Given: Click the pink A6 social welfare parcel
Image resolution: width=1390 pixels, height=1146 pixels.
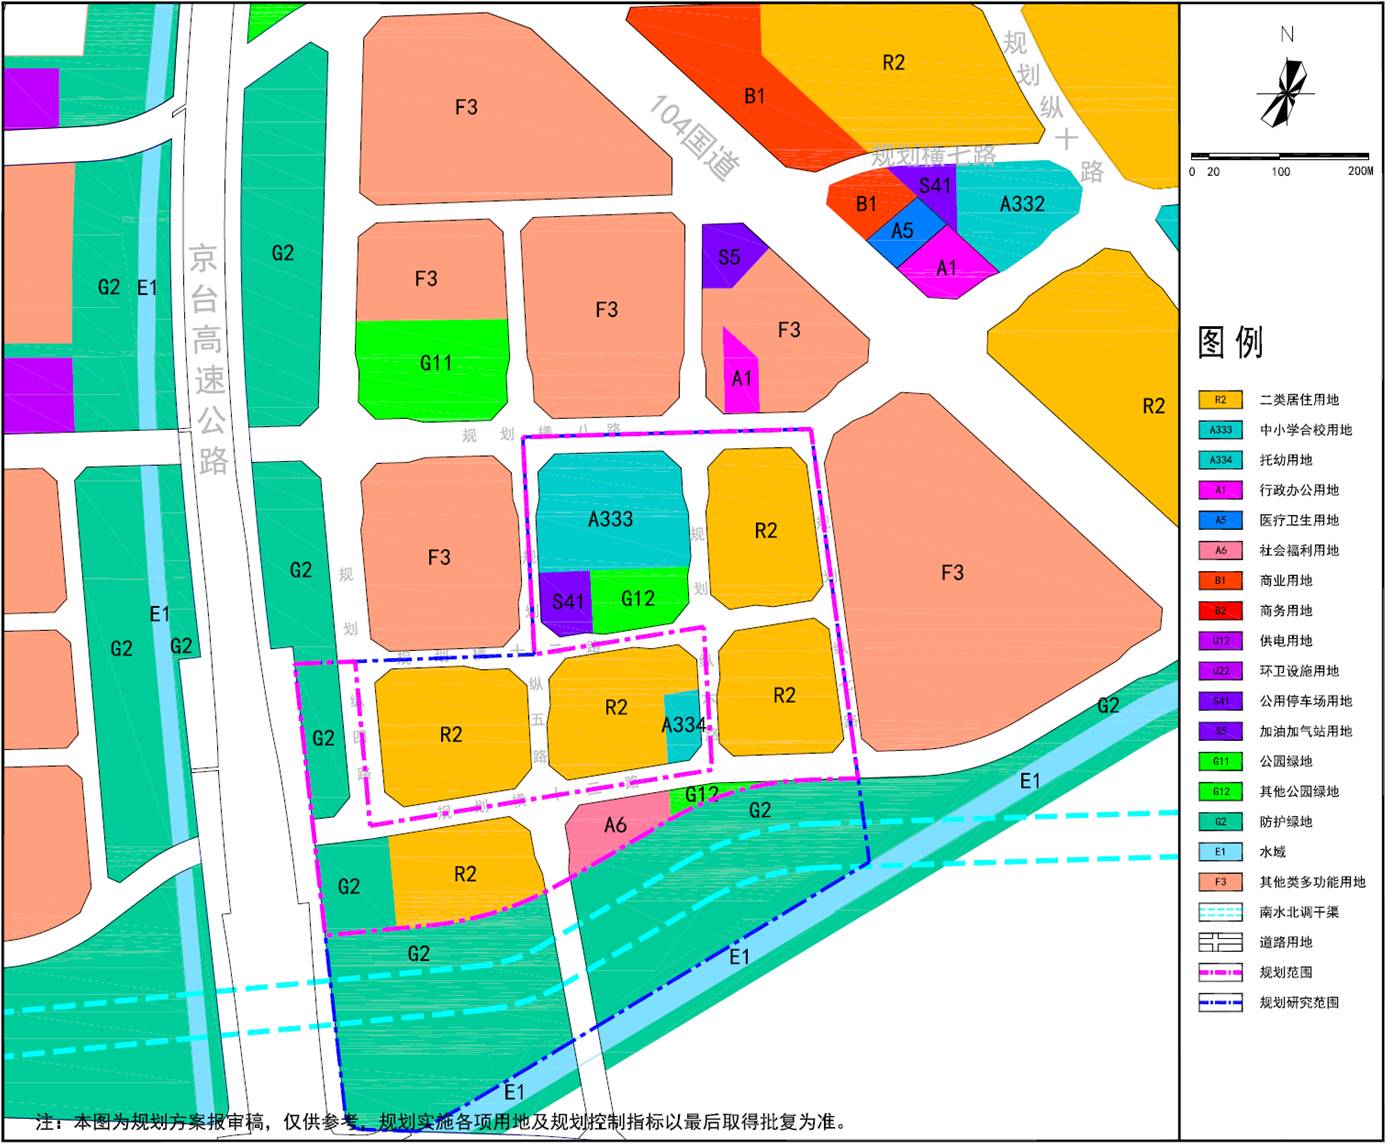Looking at the screenshot, I should click(x=612, y=828).
